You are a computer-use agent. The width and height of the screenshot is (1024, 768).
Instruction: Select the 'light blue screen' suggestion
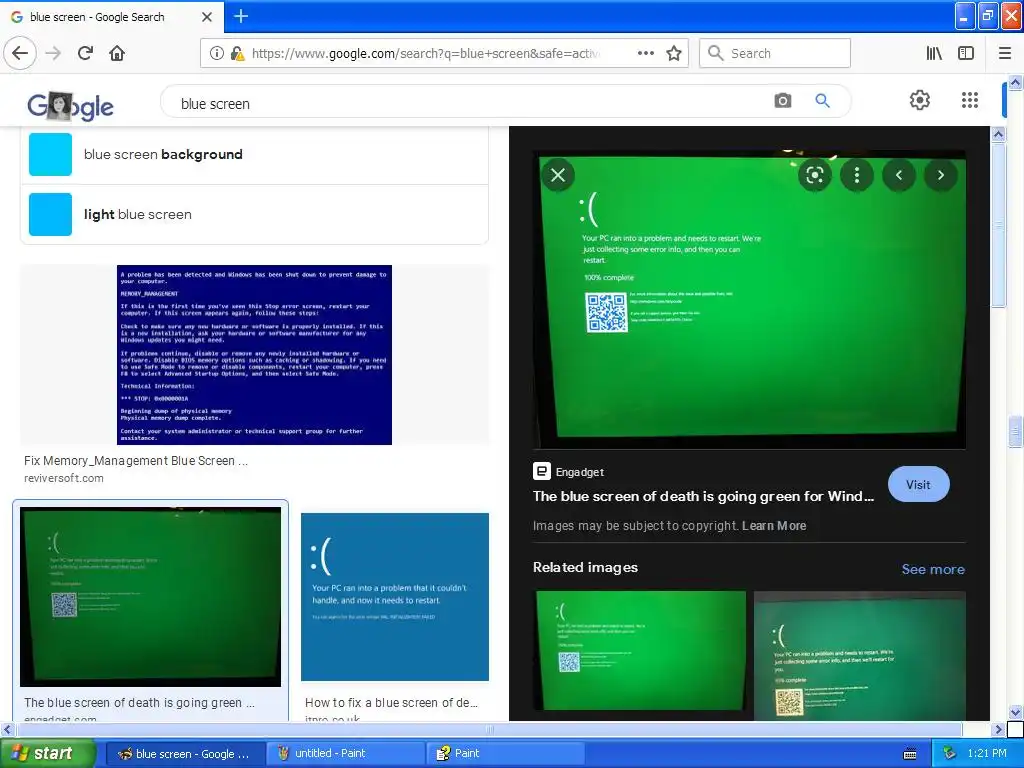click(x=255, y=214)
